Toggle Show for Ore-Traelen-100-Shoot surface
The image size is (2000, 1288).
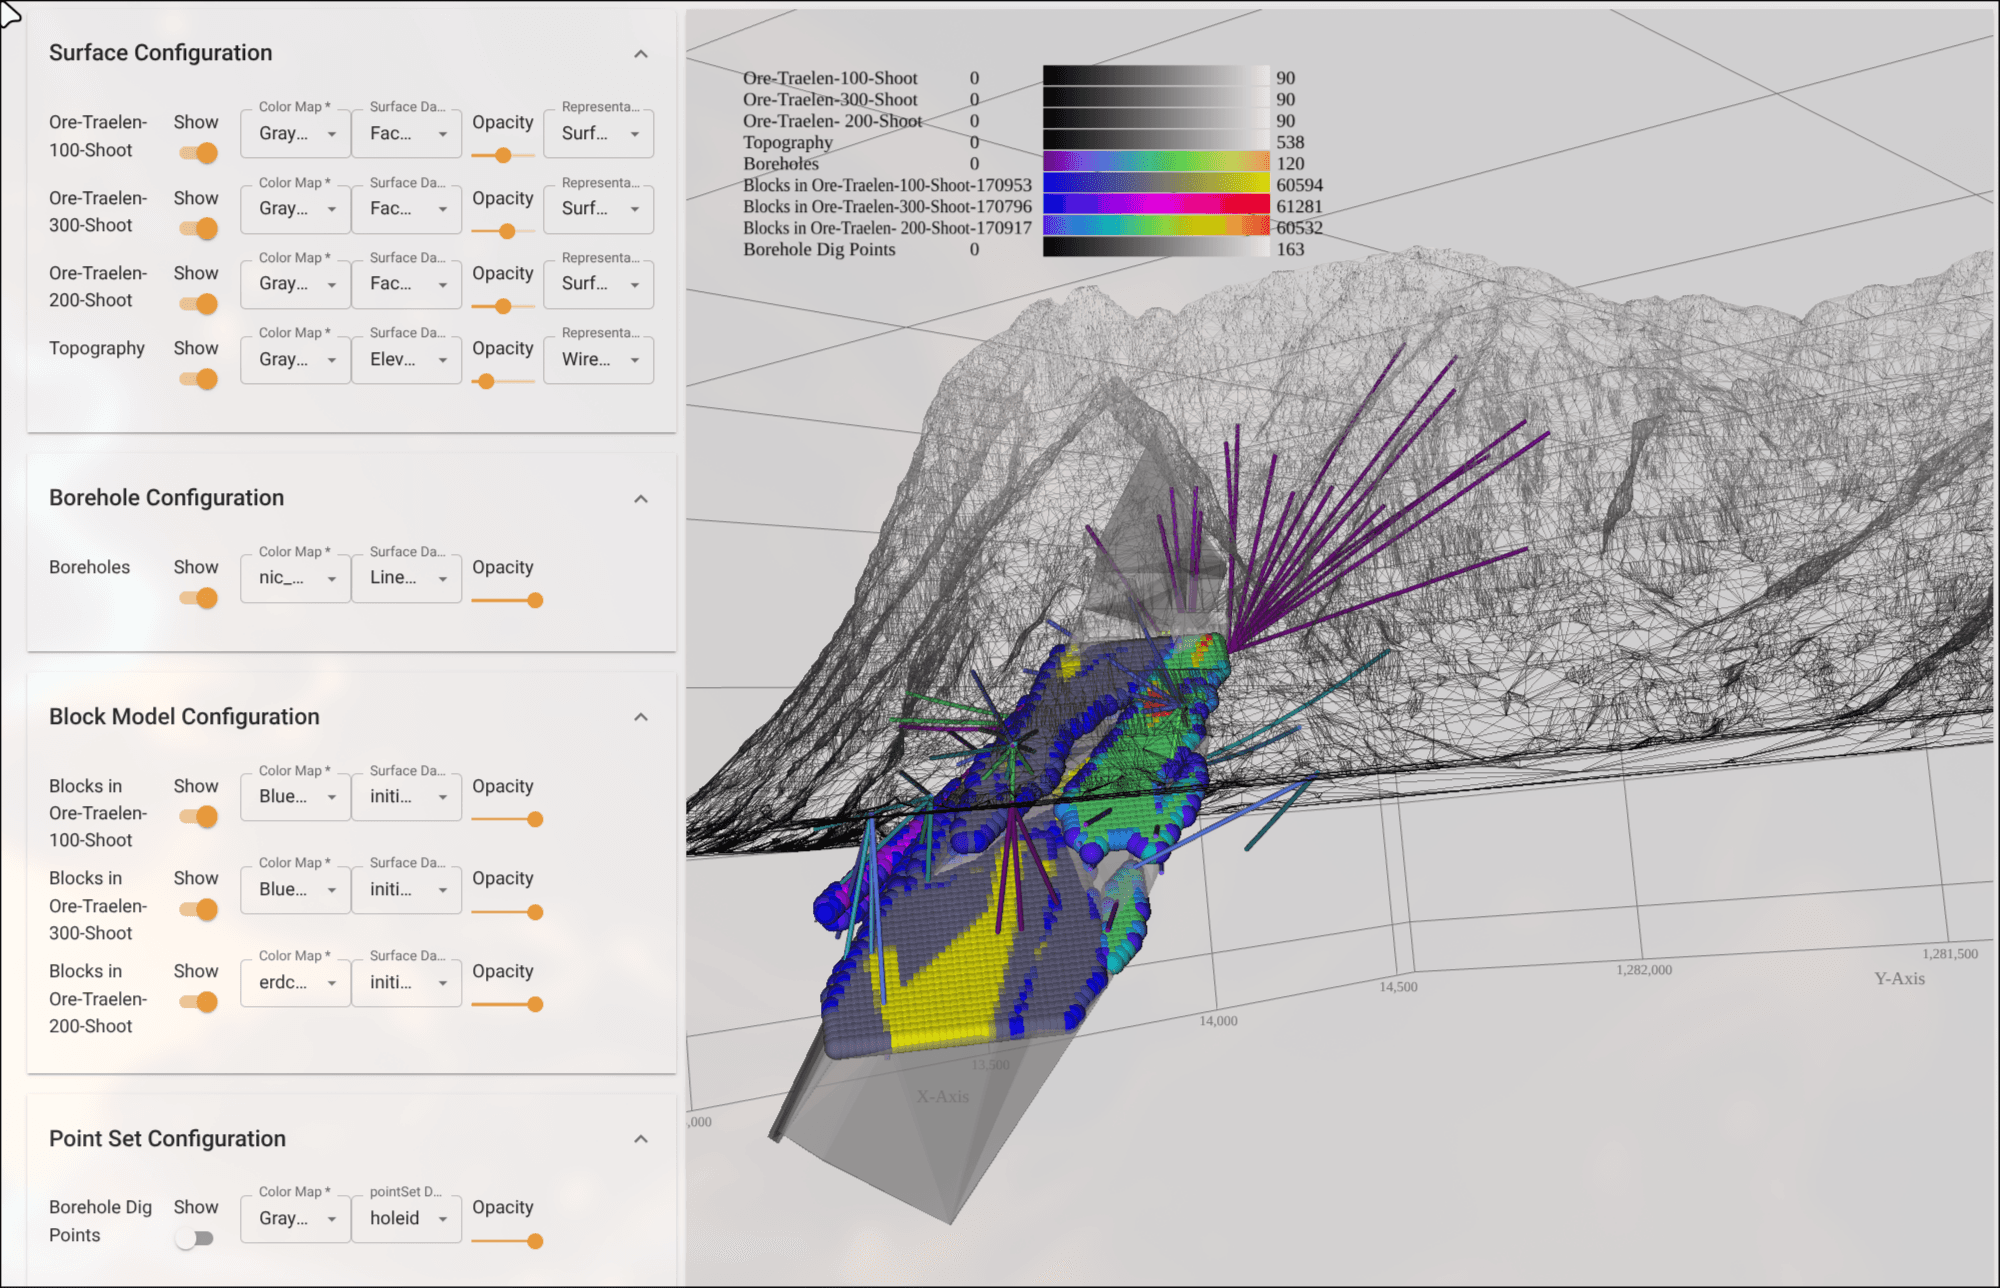point(198,153)
